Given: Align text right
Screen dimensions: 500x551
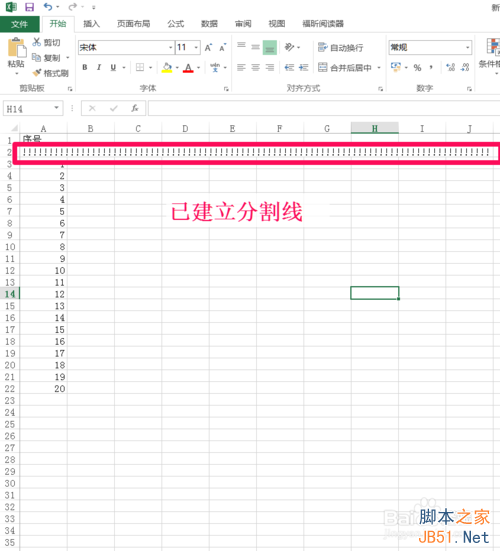Looking at the screenshot, I should [270, 67].
